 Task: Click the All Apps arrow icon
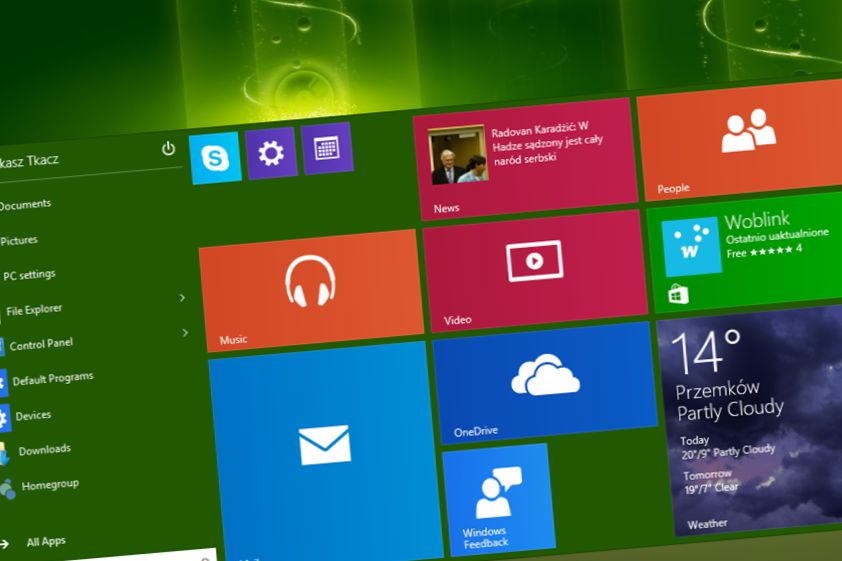[4, 544]
